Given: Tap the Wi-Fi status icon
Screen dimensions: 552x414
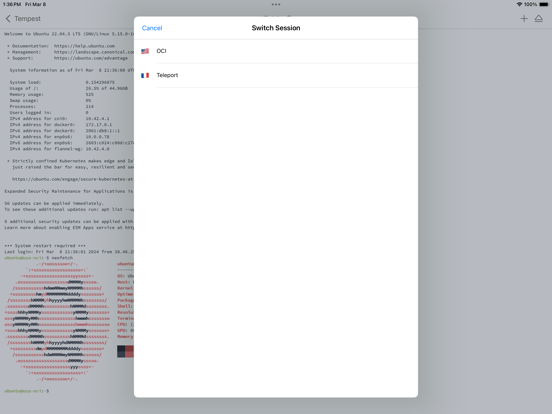Looking at the screenshot, I should pyautogui.click(x=519, y=4).
